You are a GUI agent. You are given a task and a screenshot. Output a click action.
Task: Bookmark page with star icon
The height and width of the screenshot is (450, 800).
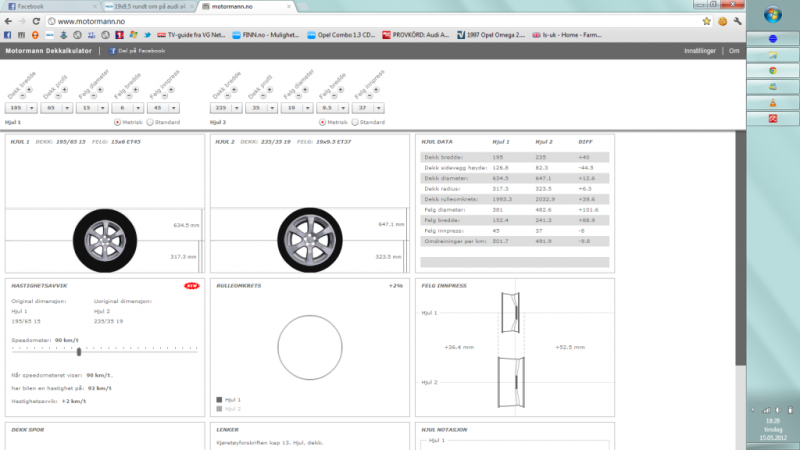[x=707, y=20]
